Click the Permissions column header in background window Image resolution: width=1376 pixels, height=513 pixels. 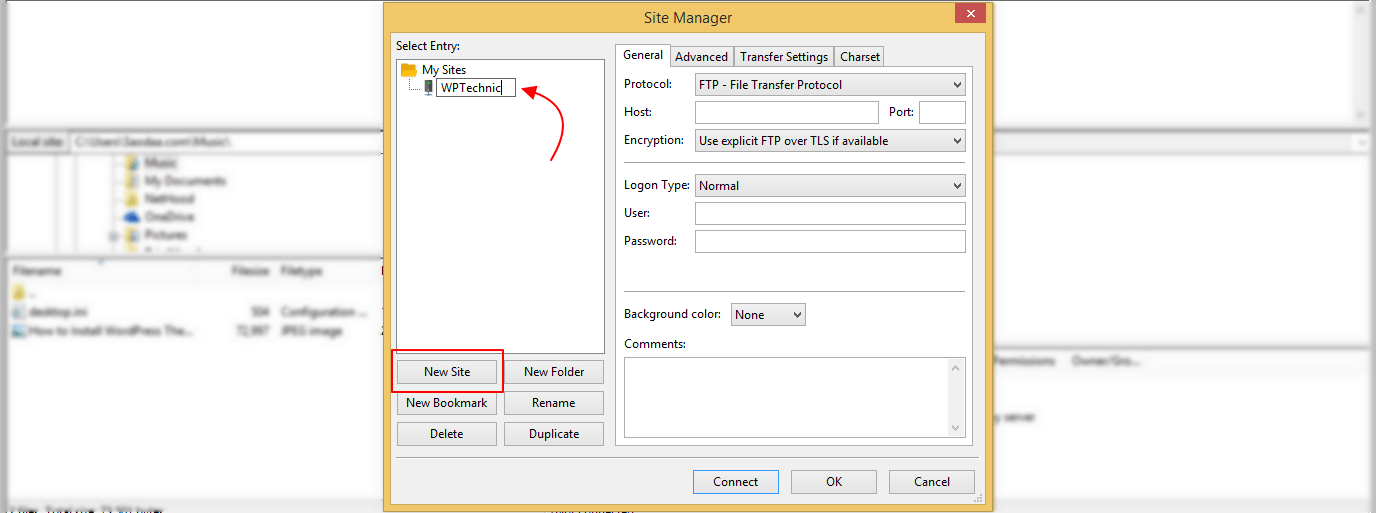tap(1024, 361)
